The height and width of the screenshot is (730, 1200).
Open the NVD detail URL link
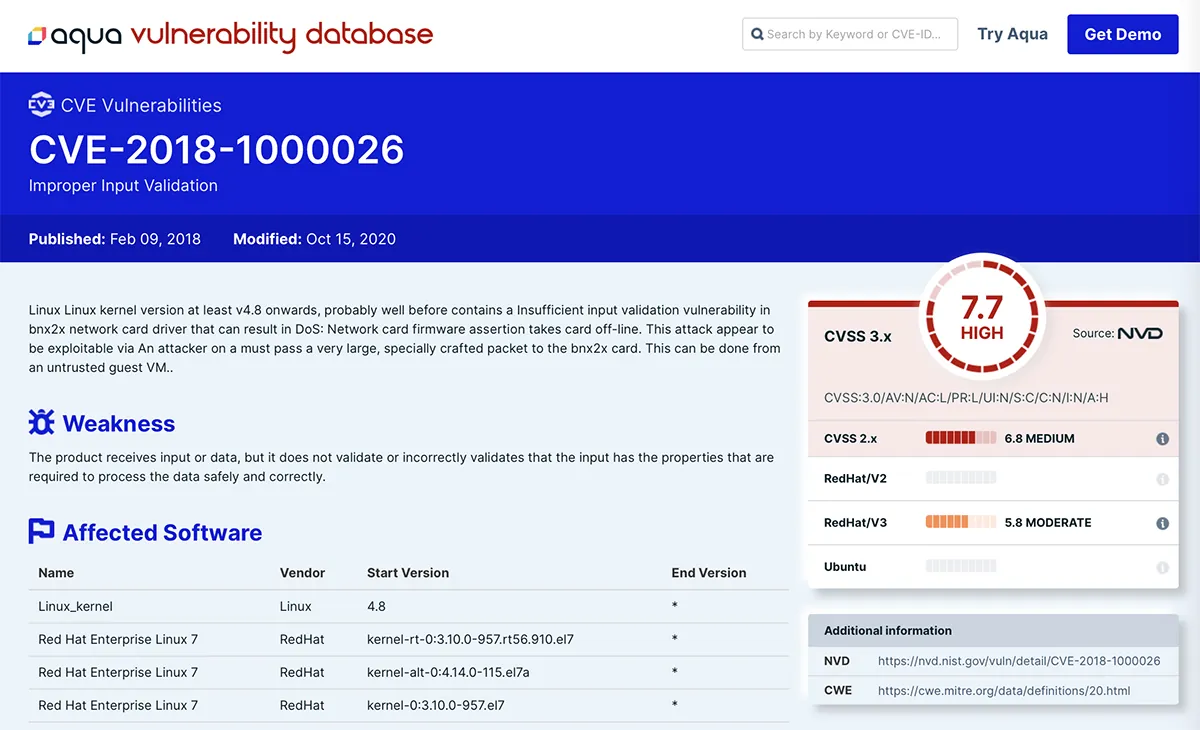click(1019, 661)
